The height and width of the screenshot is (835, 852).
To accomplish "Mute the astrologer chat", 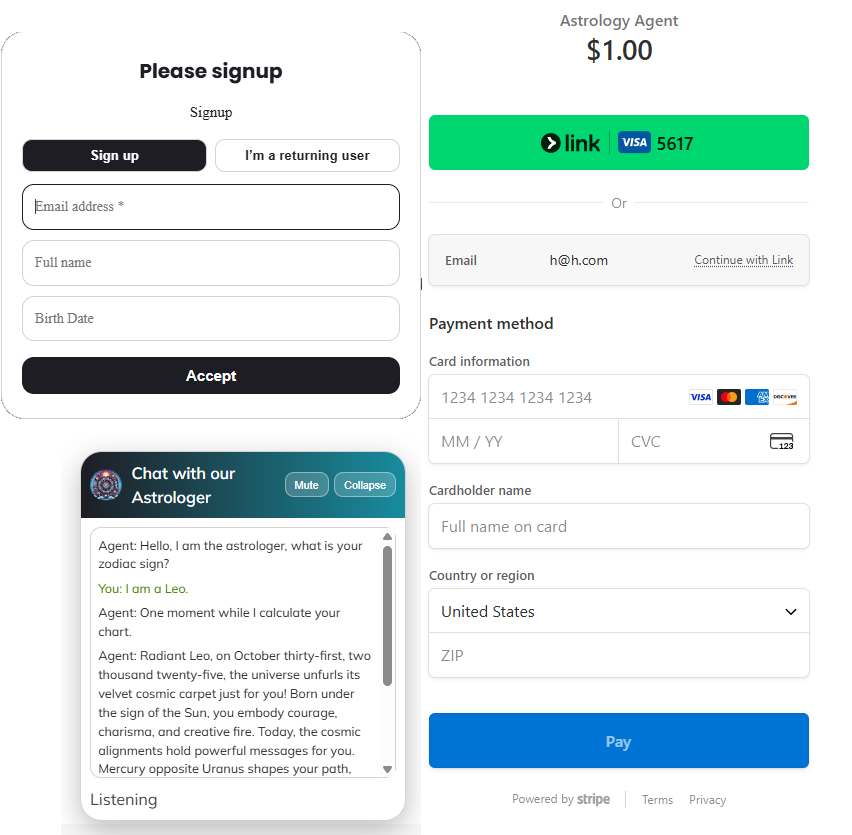I will tap(306, 484).
